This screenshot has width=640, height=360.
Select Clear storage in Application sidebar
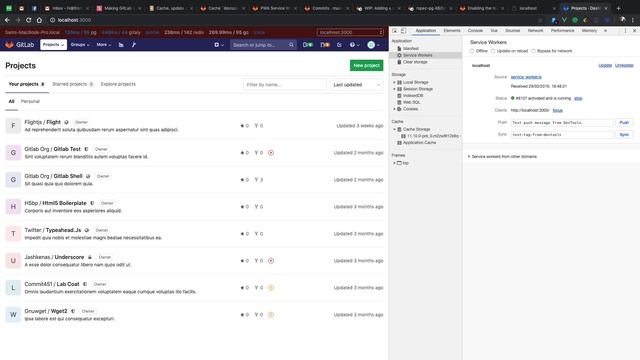pyautogui.click(x=415, y=62)
